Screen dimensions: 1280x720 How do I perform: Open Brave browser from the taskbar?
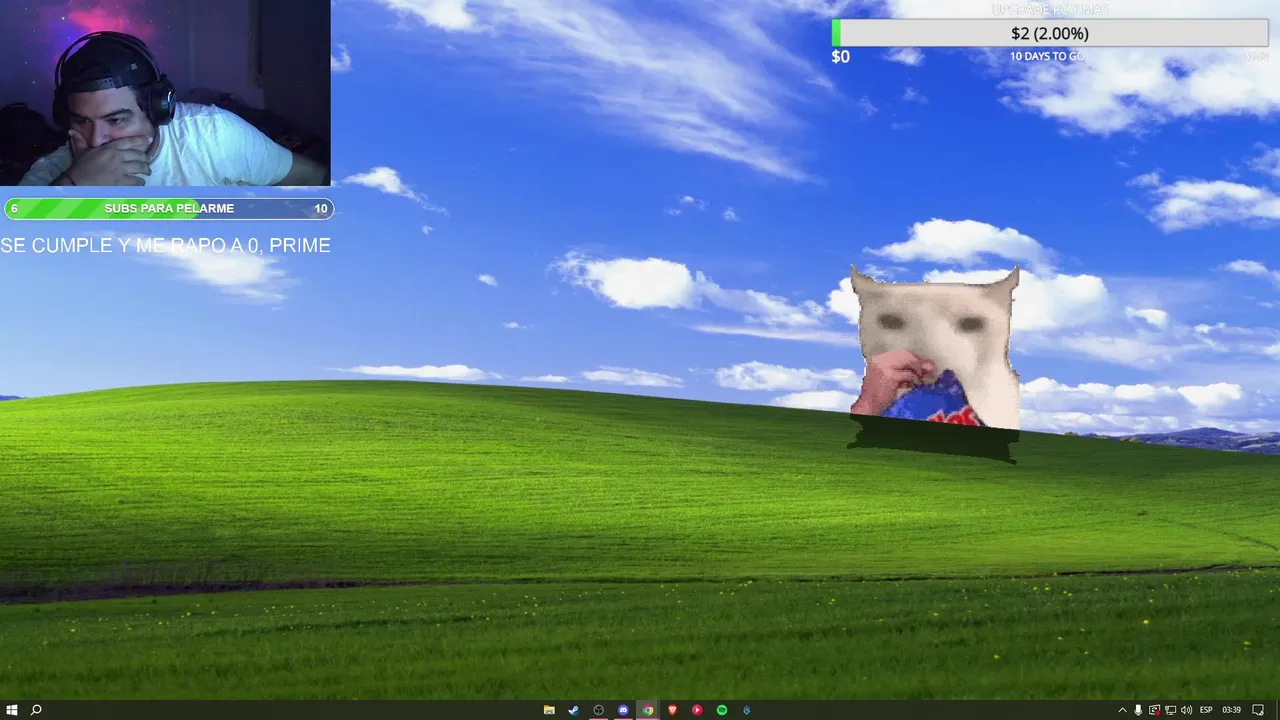pyautogui.click(x=673, y=710)
